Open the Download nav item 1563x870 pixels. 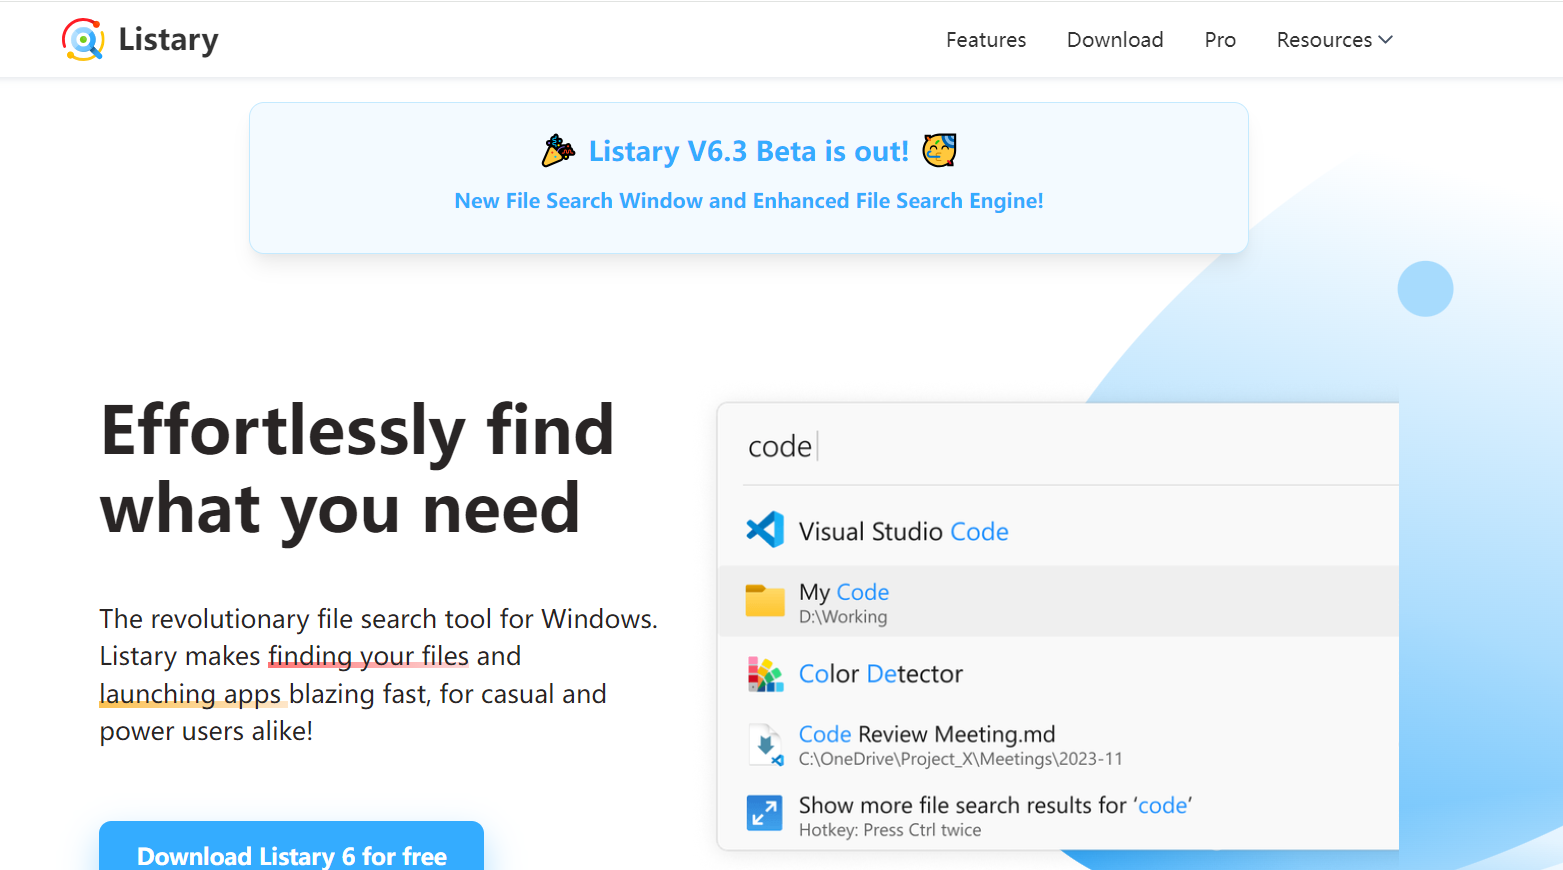pos(1115,40)
